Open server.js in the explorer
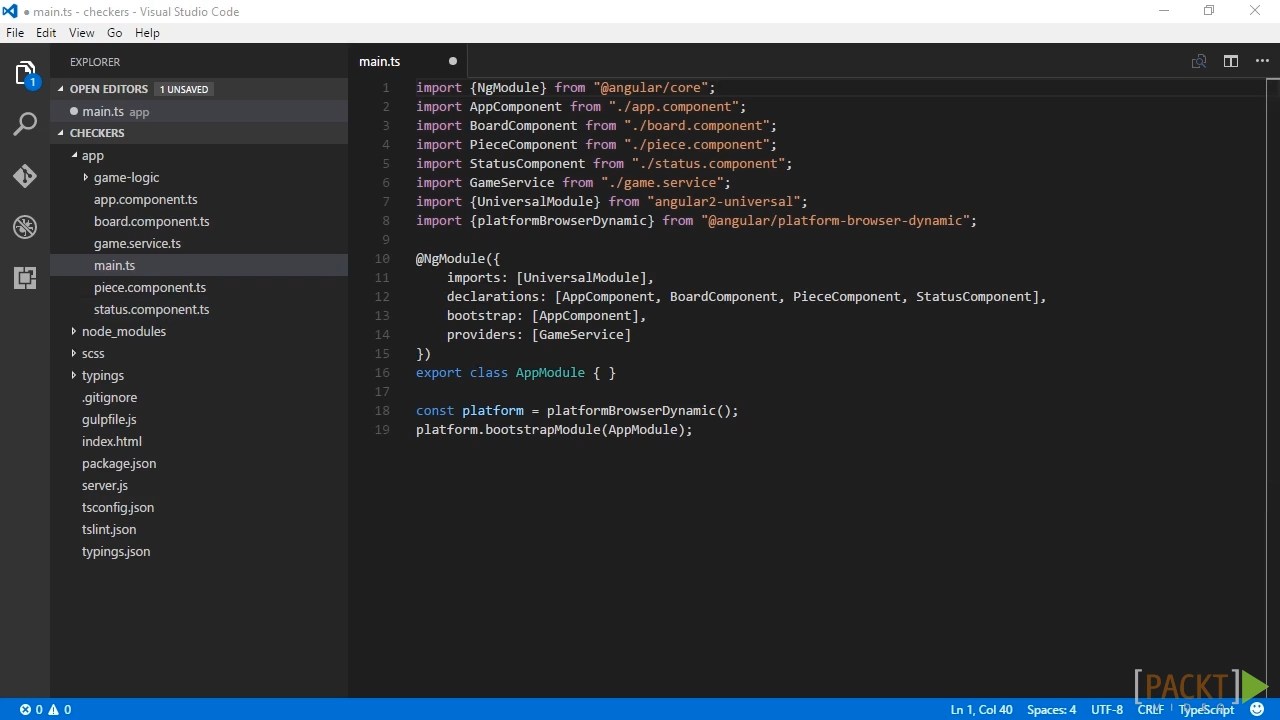 (x=105, y=485)
